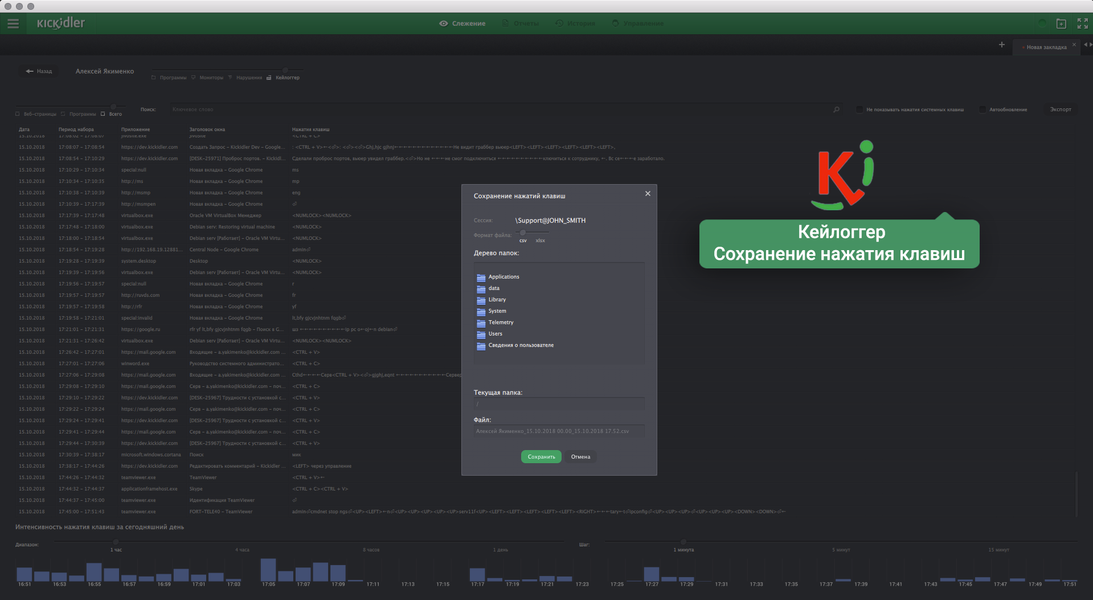This screenshot has width=1093, height=600.
Task: Toggle the Автообновление checkbox
Action: 982,109
